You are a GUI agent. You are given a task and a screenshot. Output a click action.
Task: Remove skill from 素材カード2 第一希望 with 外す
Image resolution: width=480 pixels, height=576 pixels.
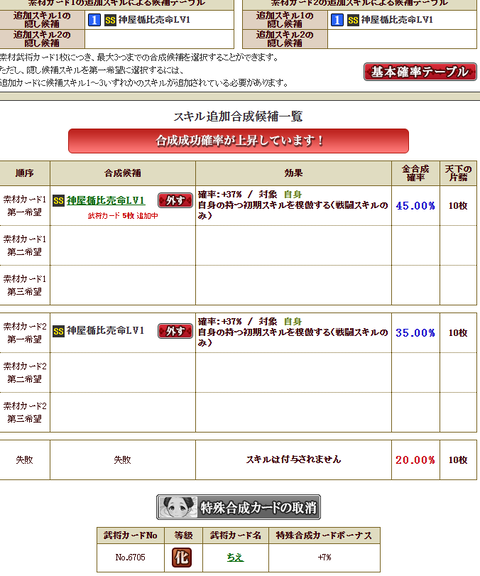(175, 331)
